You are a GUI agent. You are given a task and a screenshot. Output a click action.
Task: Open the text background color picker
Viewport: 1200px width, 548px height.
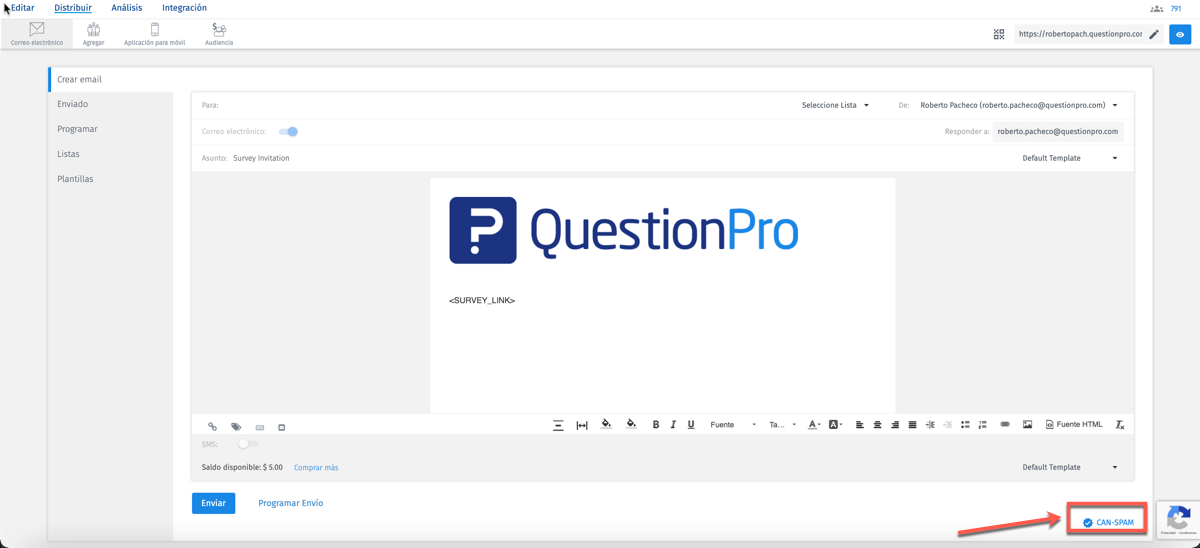coord(835,425)
